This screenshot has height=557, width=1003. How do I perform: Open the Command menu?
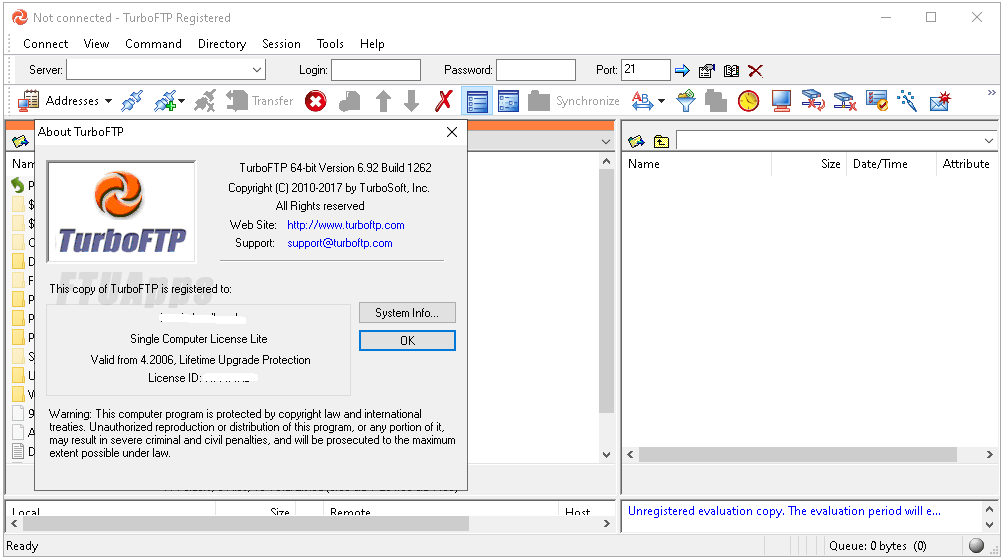point(154,43)
